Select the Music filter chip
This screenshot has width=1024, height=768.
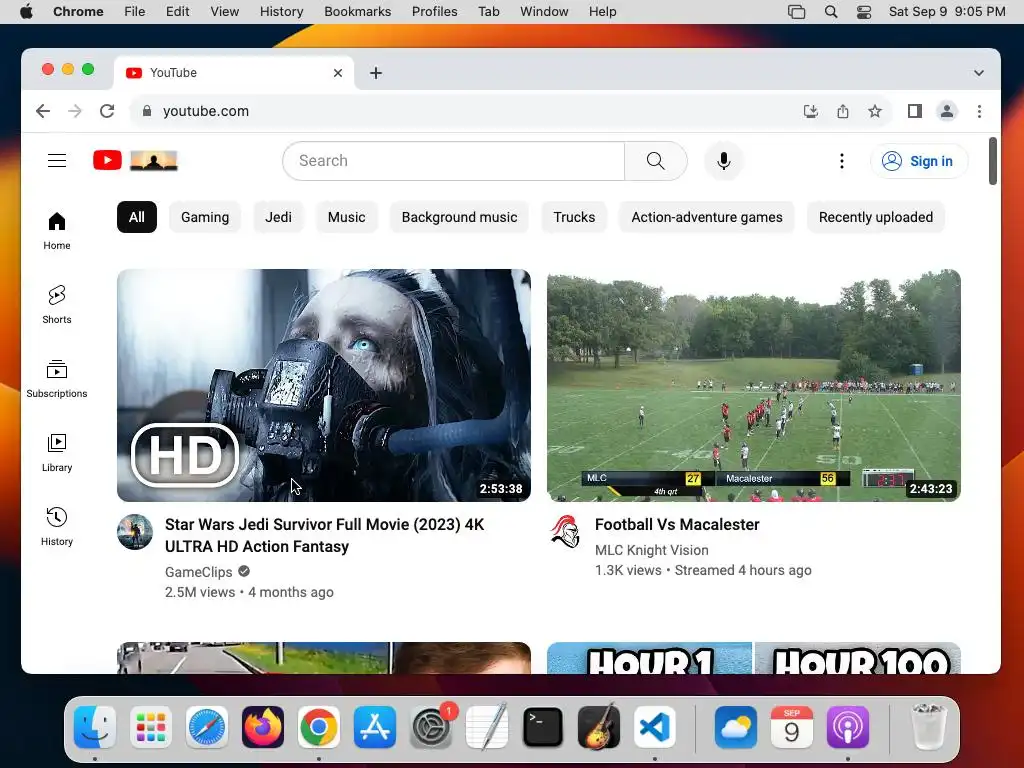point(346,217)
